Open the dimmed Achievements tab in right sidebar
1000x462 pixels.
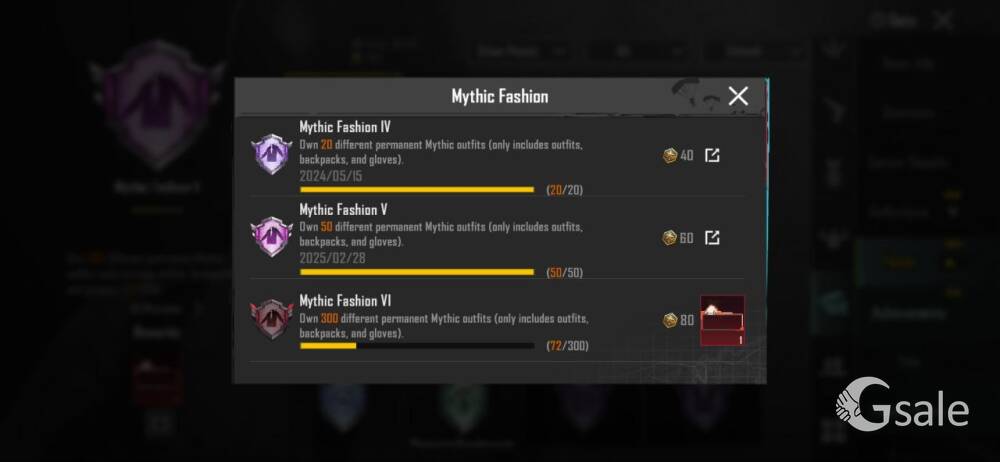[x=909, y=313]
